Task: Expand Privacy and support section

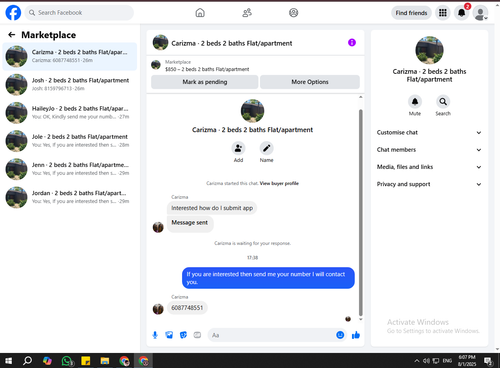Action: (x=429, y=184)
